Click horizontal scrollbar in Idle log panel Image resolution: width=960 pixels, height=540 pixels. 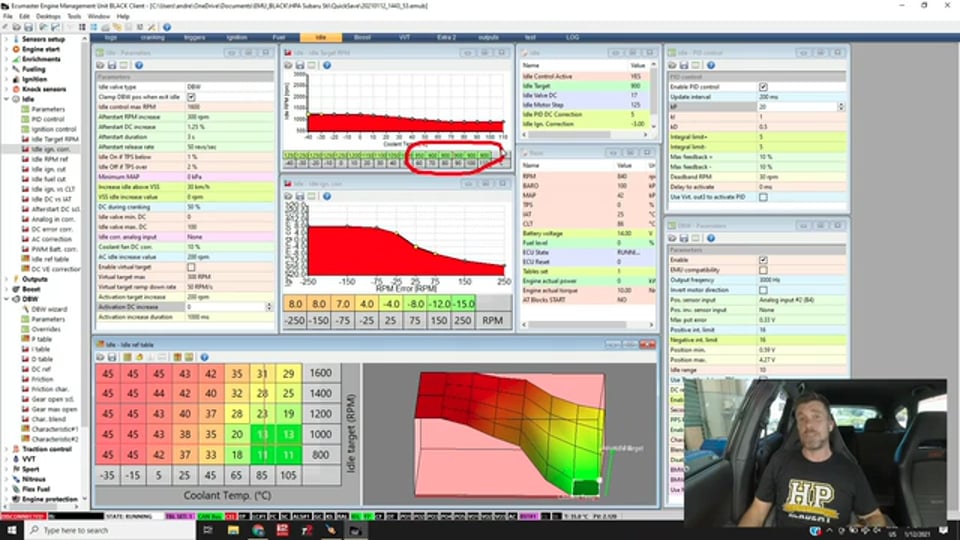point(568,135)
